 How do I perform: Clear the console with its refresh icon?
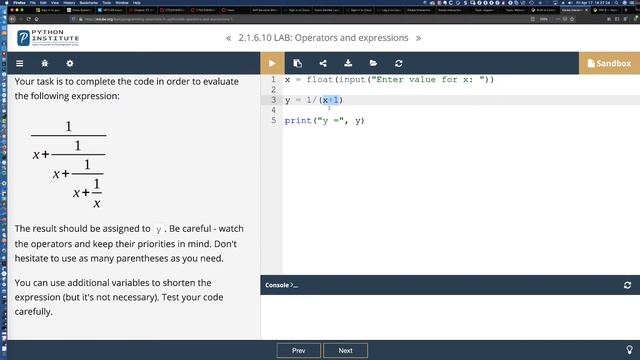pyautogui.click(x=627, y=285)
